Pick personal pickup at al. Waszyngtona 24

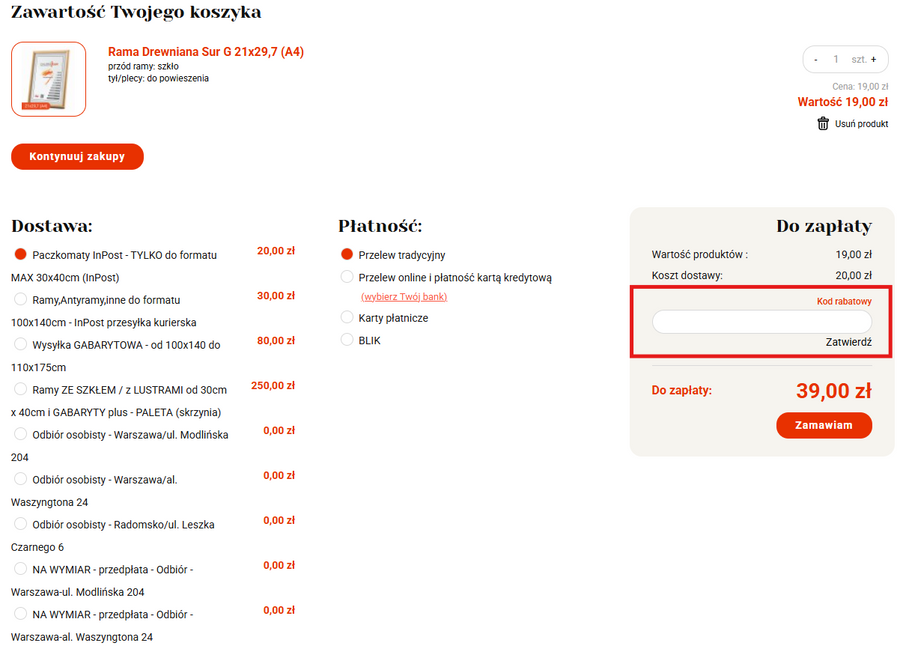tap(20, 479)
